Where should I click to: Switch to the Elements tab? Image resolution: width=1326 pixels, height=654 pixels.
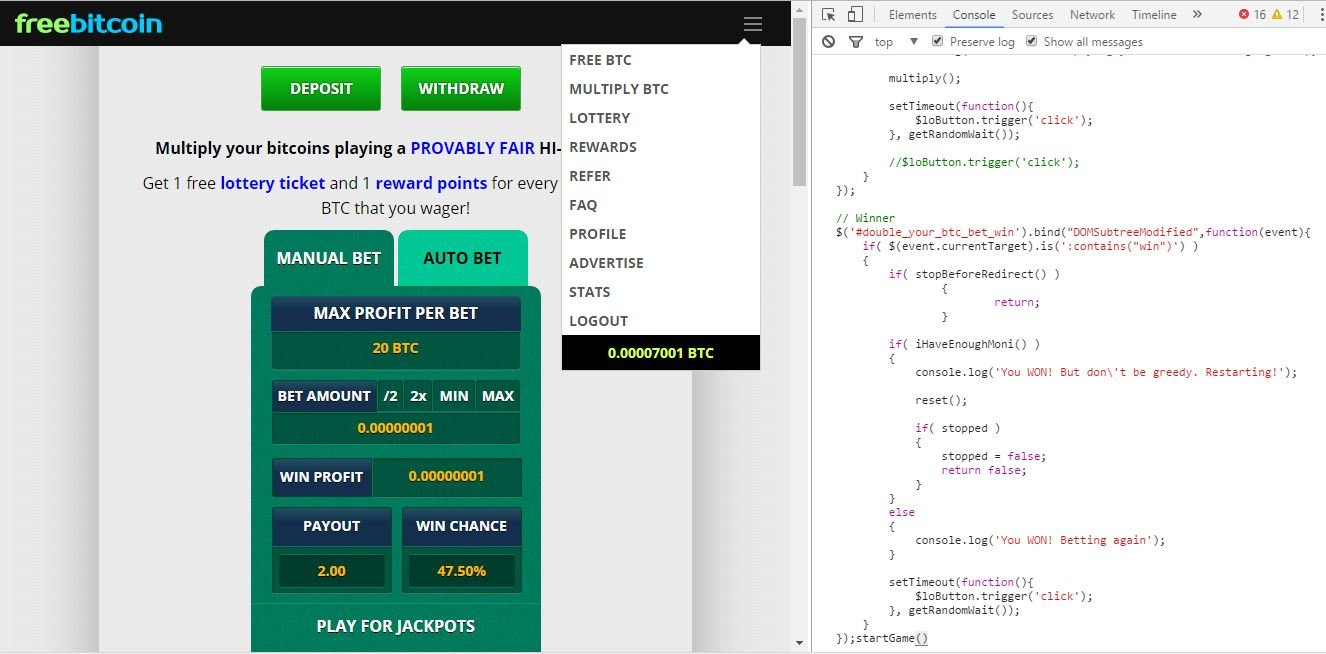(x=912, y=14)
